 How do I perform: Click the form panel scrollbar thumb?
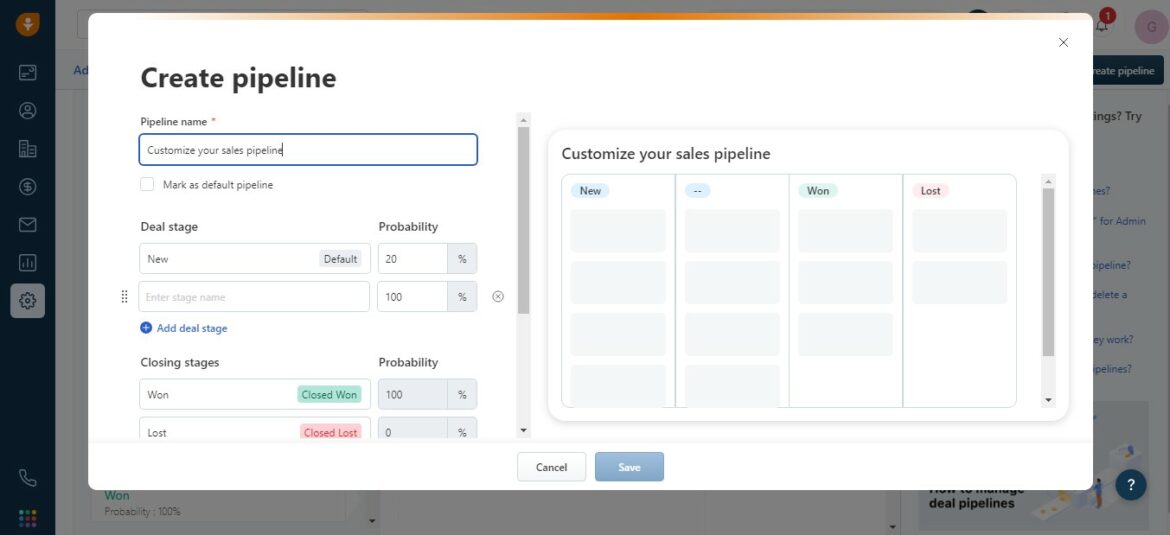click(x=523, y=220)
